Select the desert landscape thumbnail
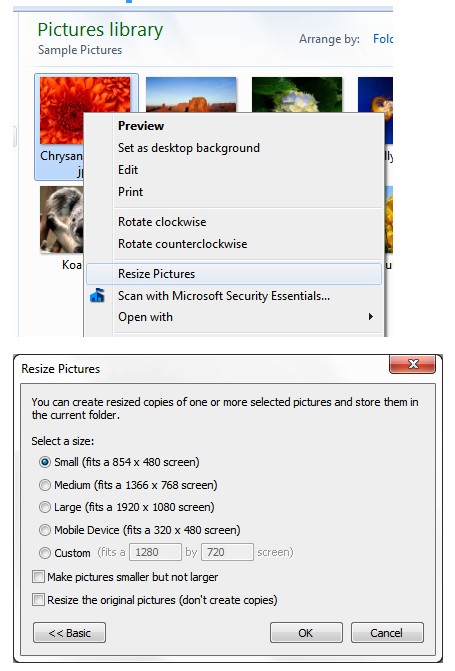The image size is (455, 671). (191, 95)
